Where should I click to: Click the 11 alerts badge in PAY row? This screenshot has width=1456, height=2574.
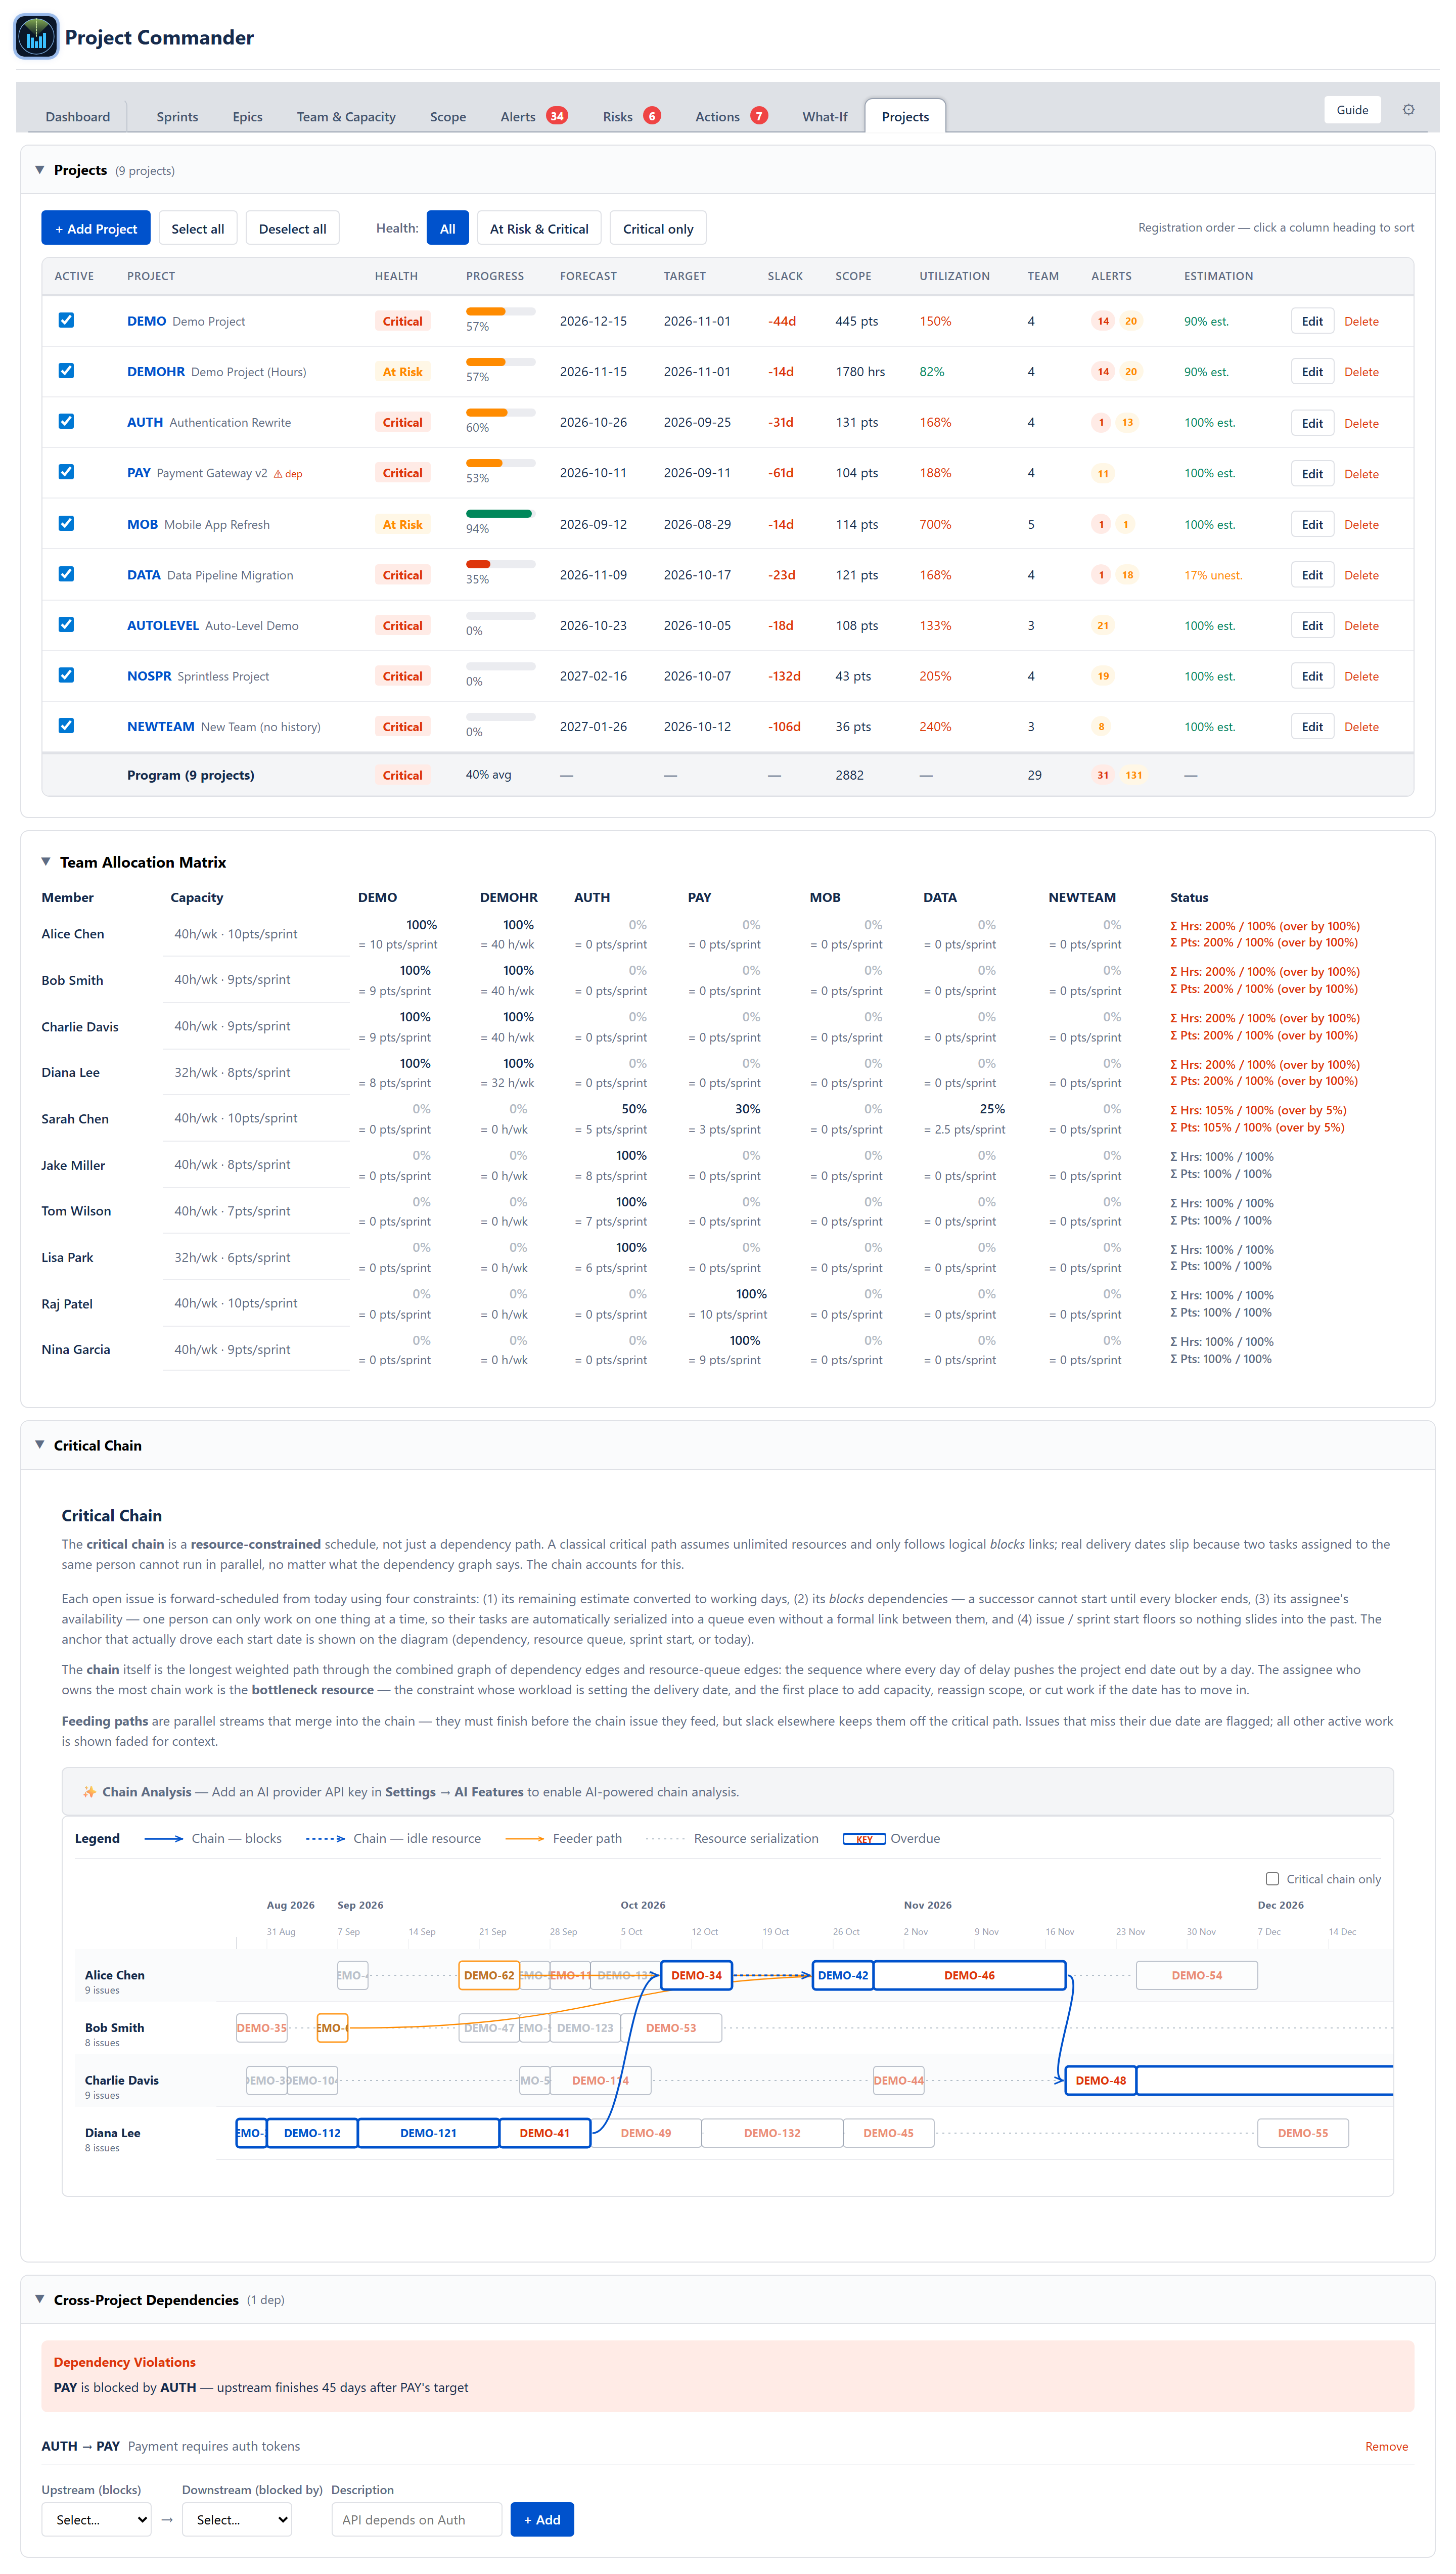(x=1103, y=474)
